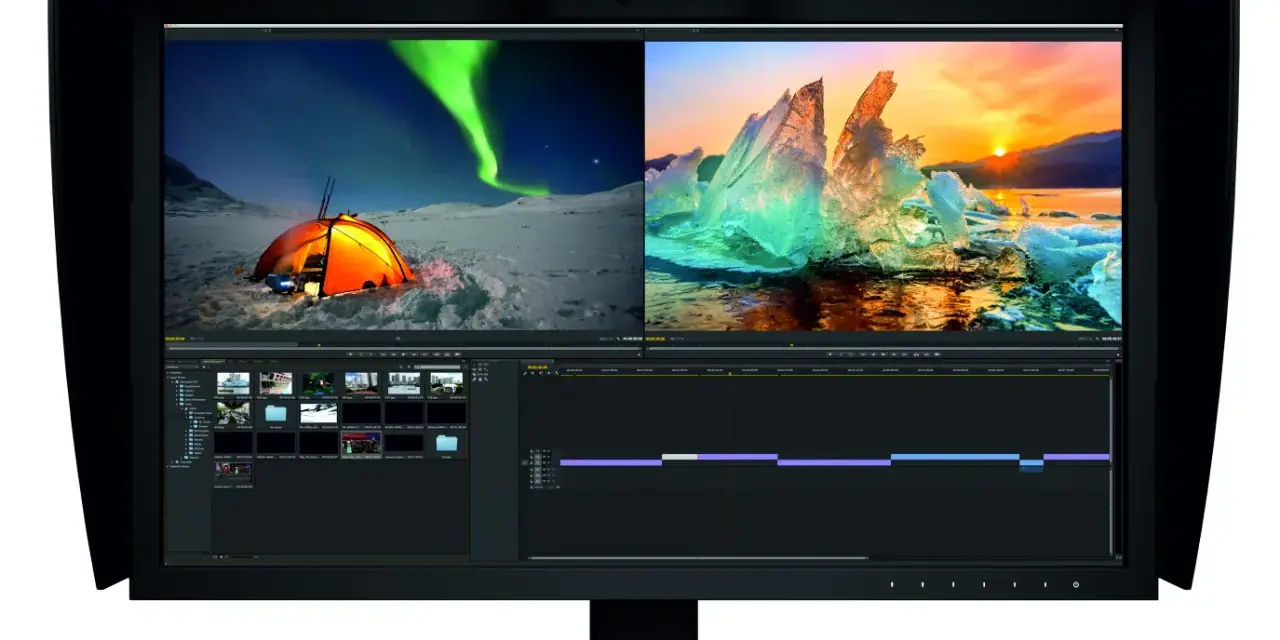
Task: Click the timeline playhead marker on the ruler
Action: (x=729, y=372)
